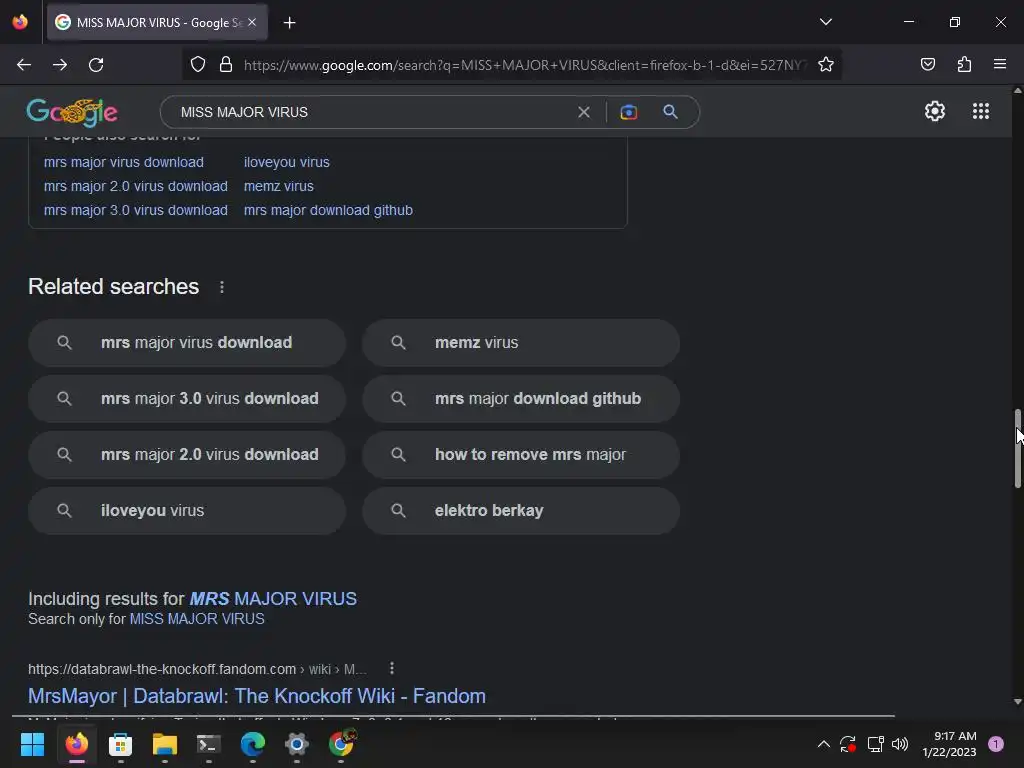Click the Google logo
The height and width of the screenshot is (768, 1024).
pyautogui.click(x=72, y=112)
